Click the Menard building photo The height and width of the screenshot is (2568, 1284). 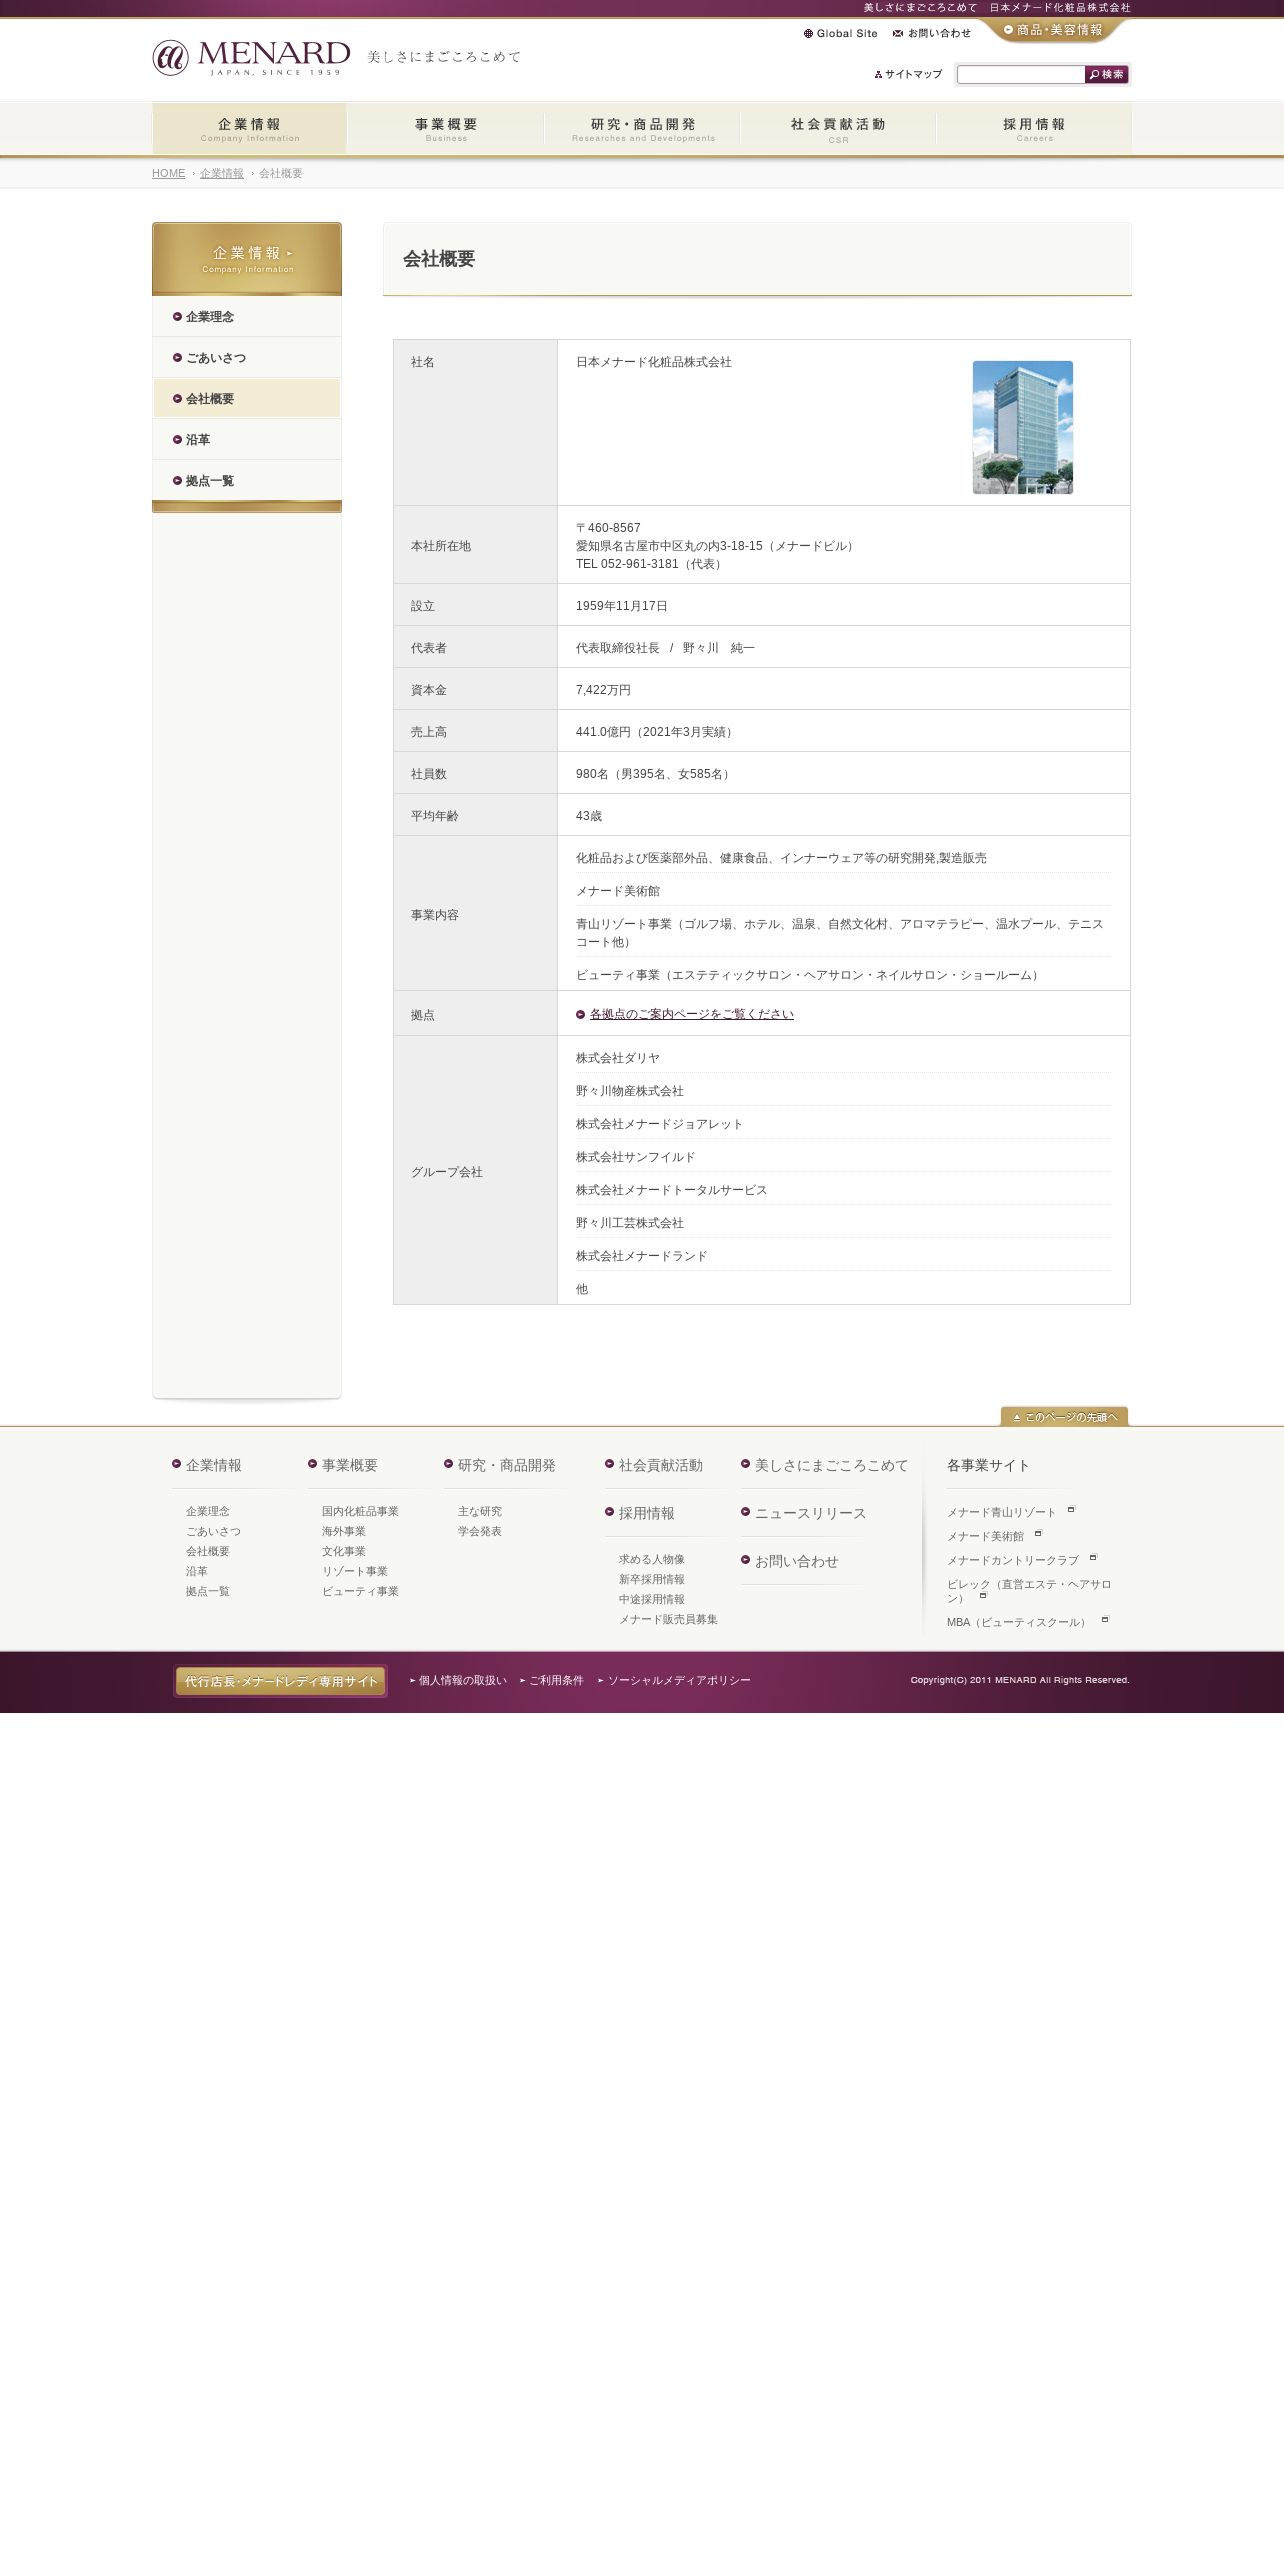pyautogui.click(x=1022, y=427)
